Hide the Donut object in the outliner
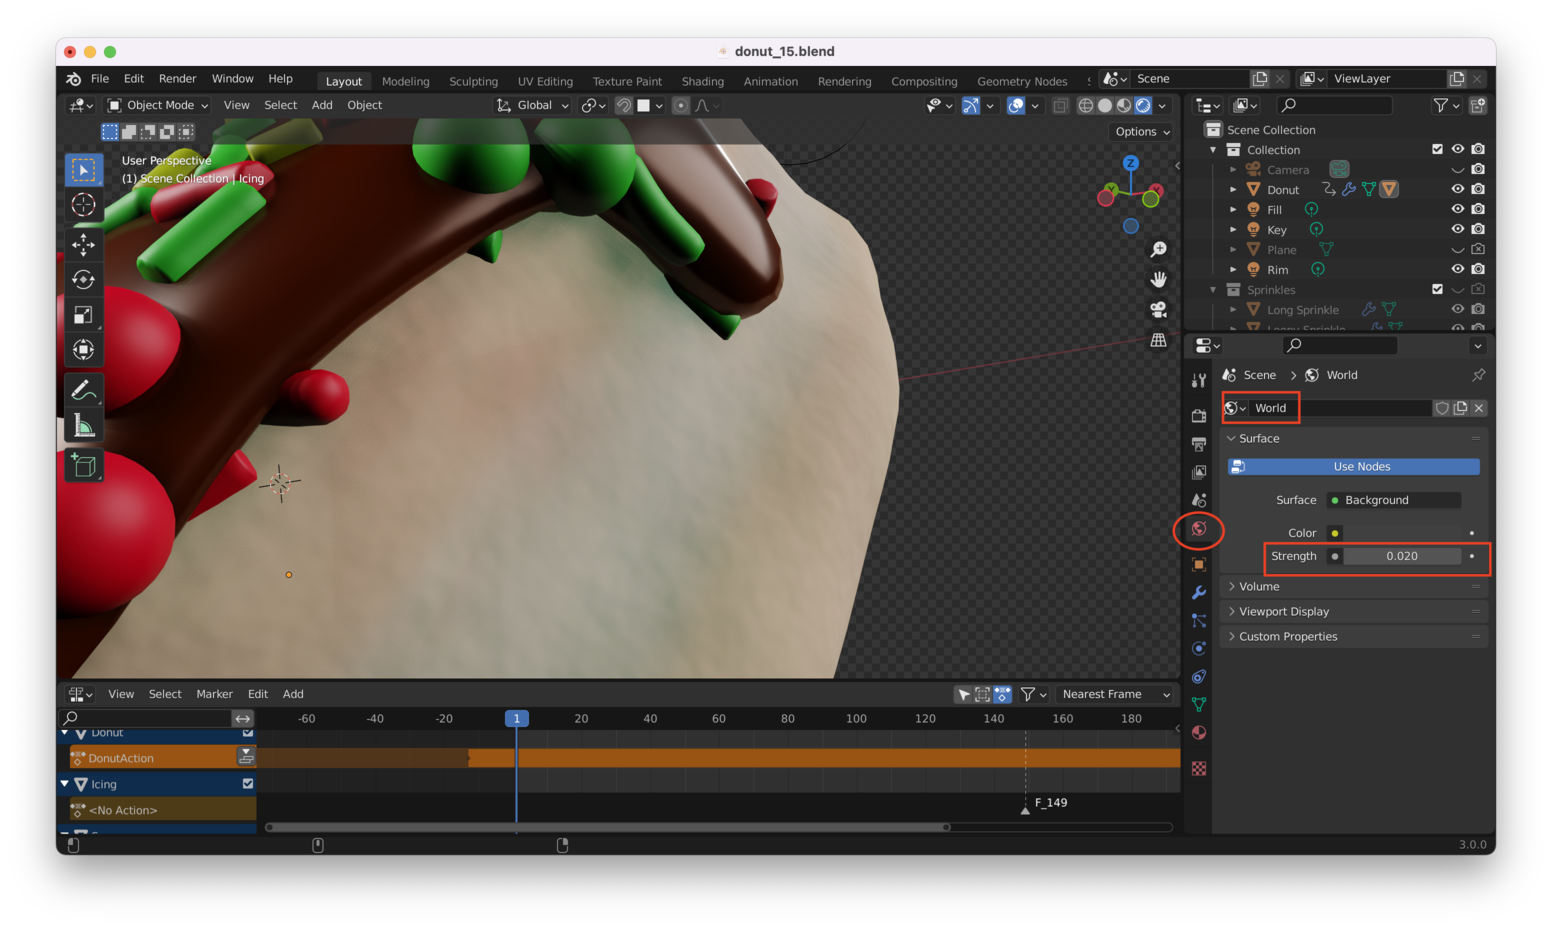Viewport: 1552px width, 929px height. tap(1457, 189)
